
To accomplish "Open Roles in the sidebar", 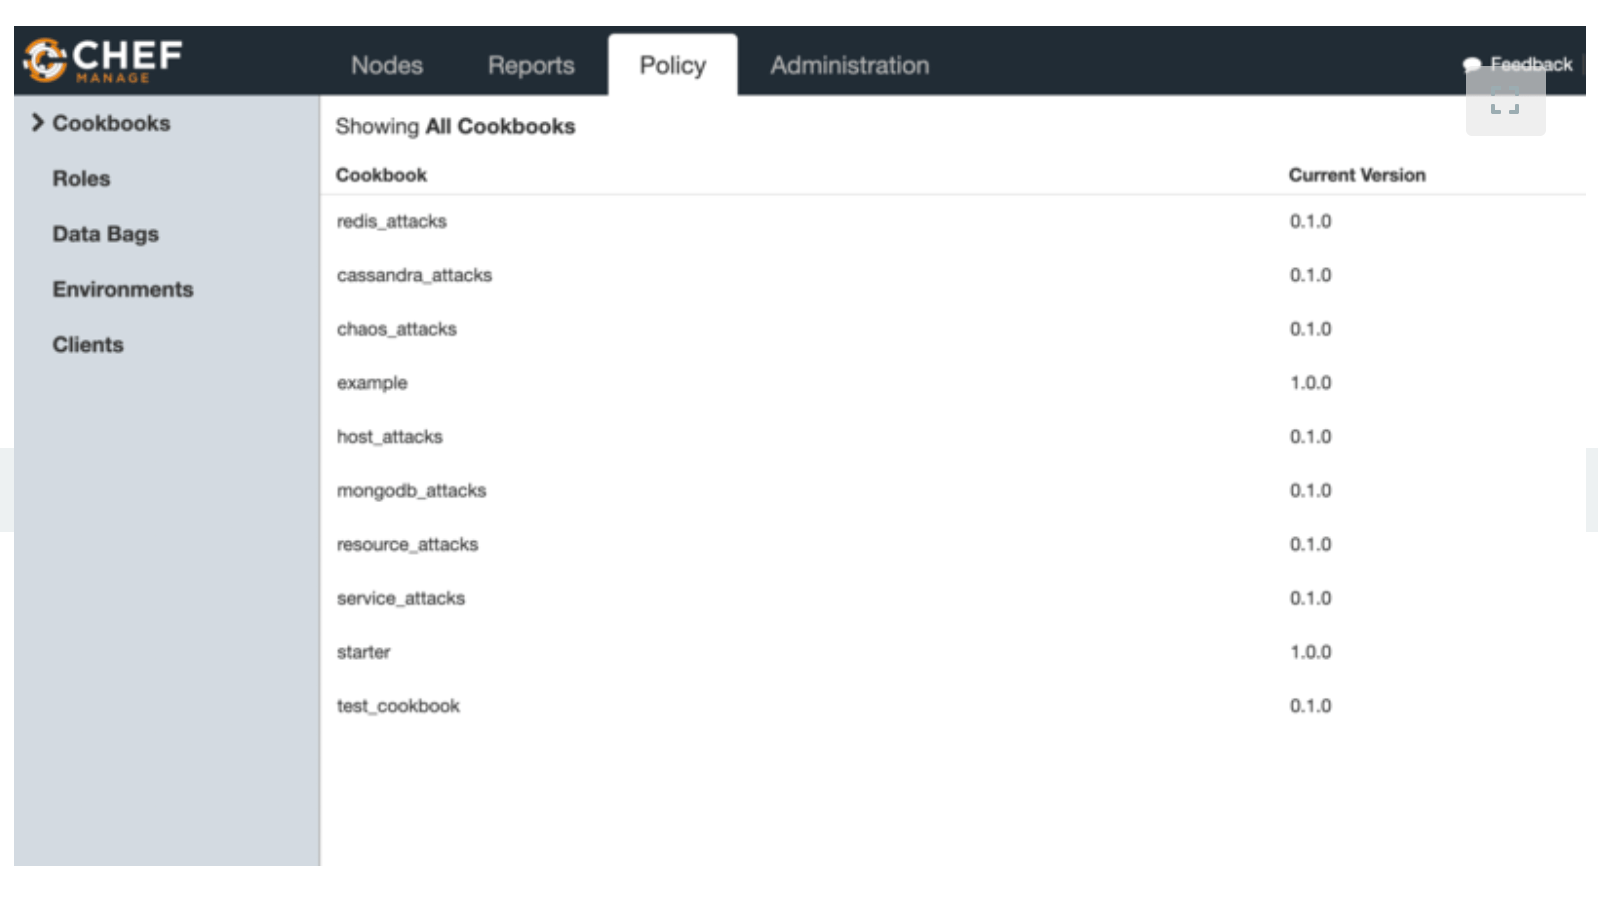I will (81, 178).
